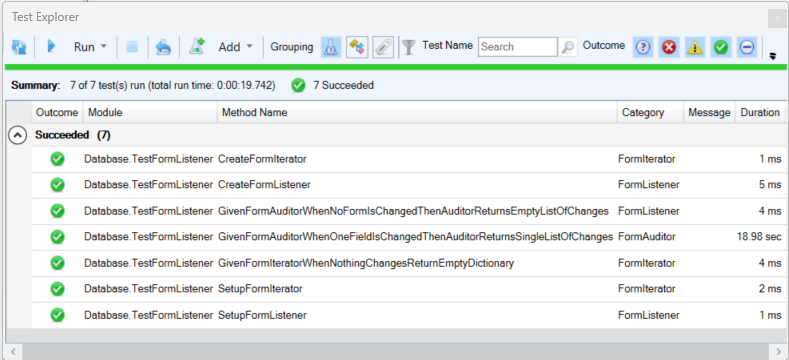This screenshot has height=360, width=789.
Task: Close the Test Explorer panel
Action: coord(777,19)
